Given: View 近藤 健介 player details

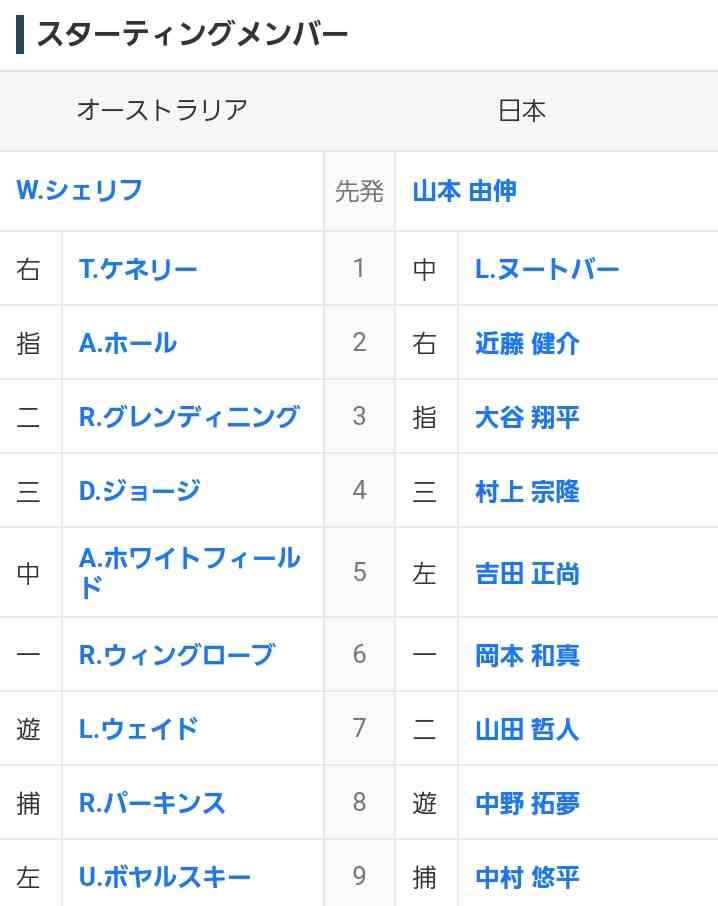Looking at the screenshot, I should [527, 343].
